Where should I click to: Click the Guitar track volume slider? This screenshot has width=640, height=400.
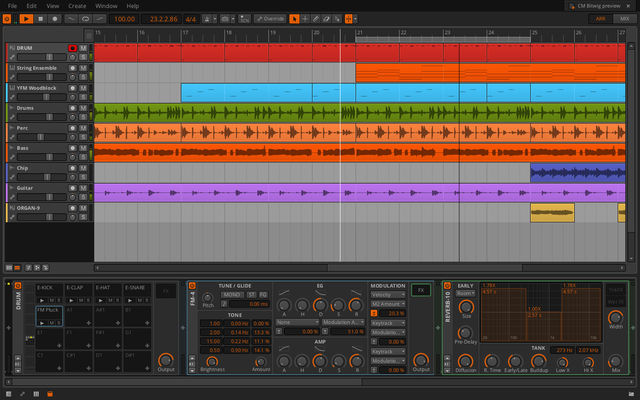pyautogui.click(x=42, y=197)
